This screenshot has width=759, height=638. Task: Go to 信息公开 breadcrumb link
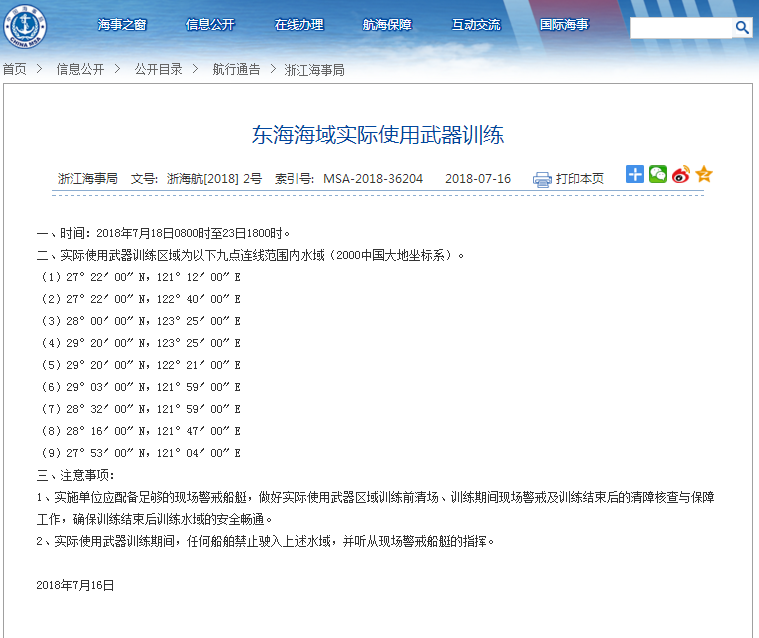[x=80, y=69]
